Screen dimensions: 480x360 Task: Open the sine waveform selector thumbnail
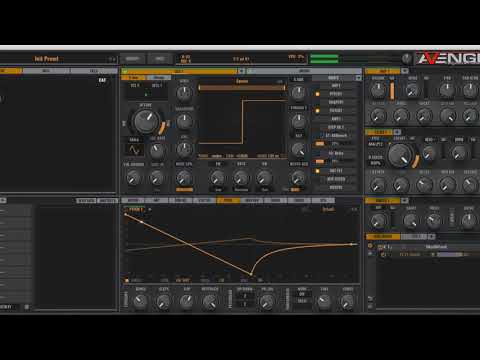pyautogui.click(x=135, y=150)
